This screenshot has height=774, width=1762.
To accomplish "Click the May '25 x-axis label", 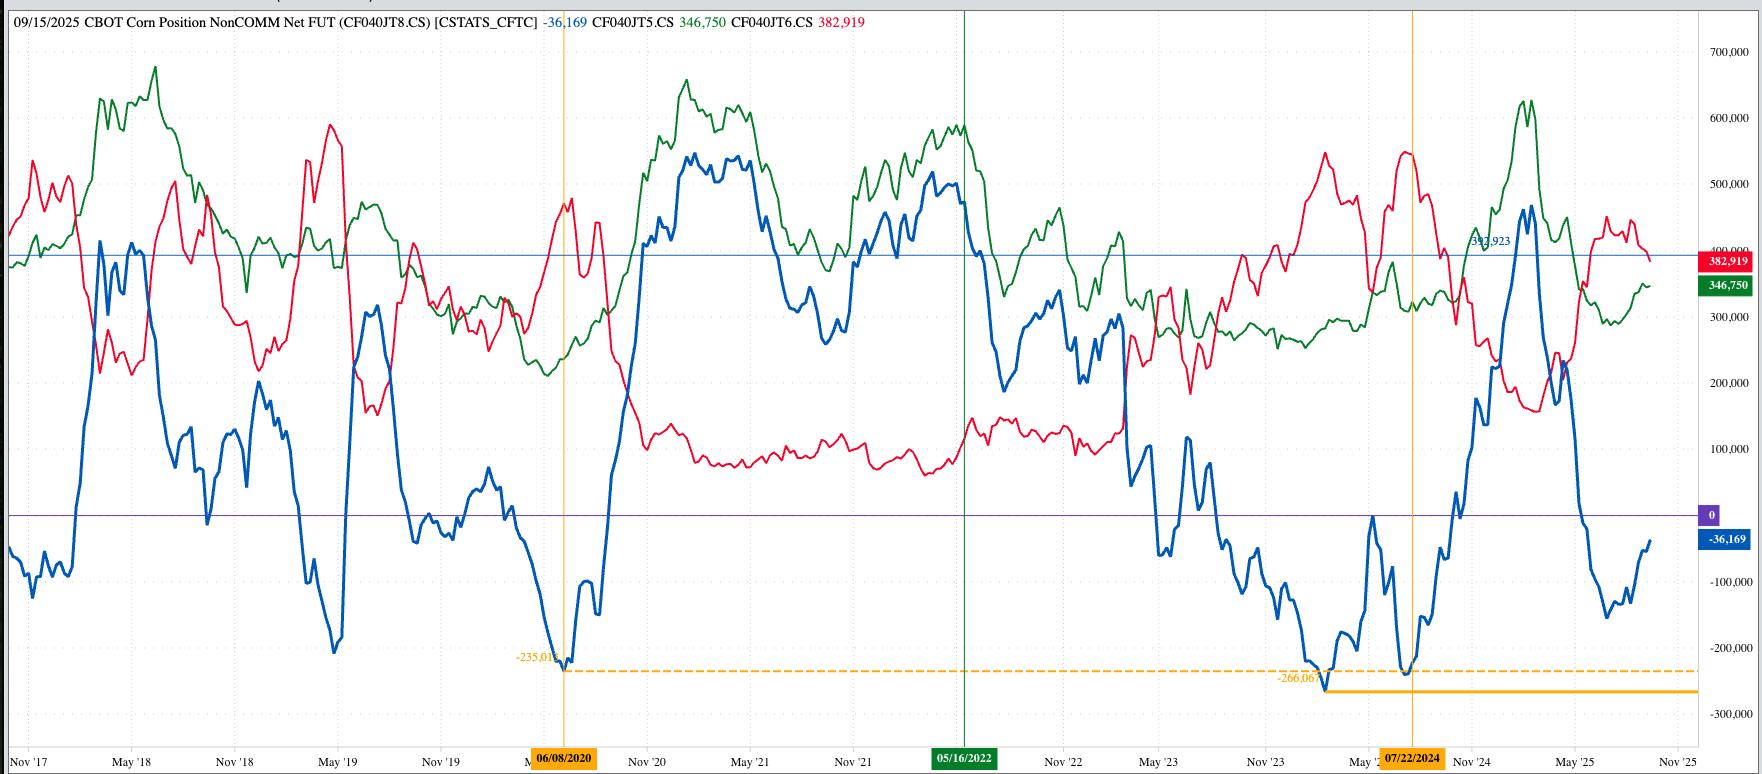I will point(1574,762).
